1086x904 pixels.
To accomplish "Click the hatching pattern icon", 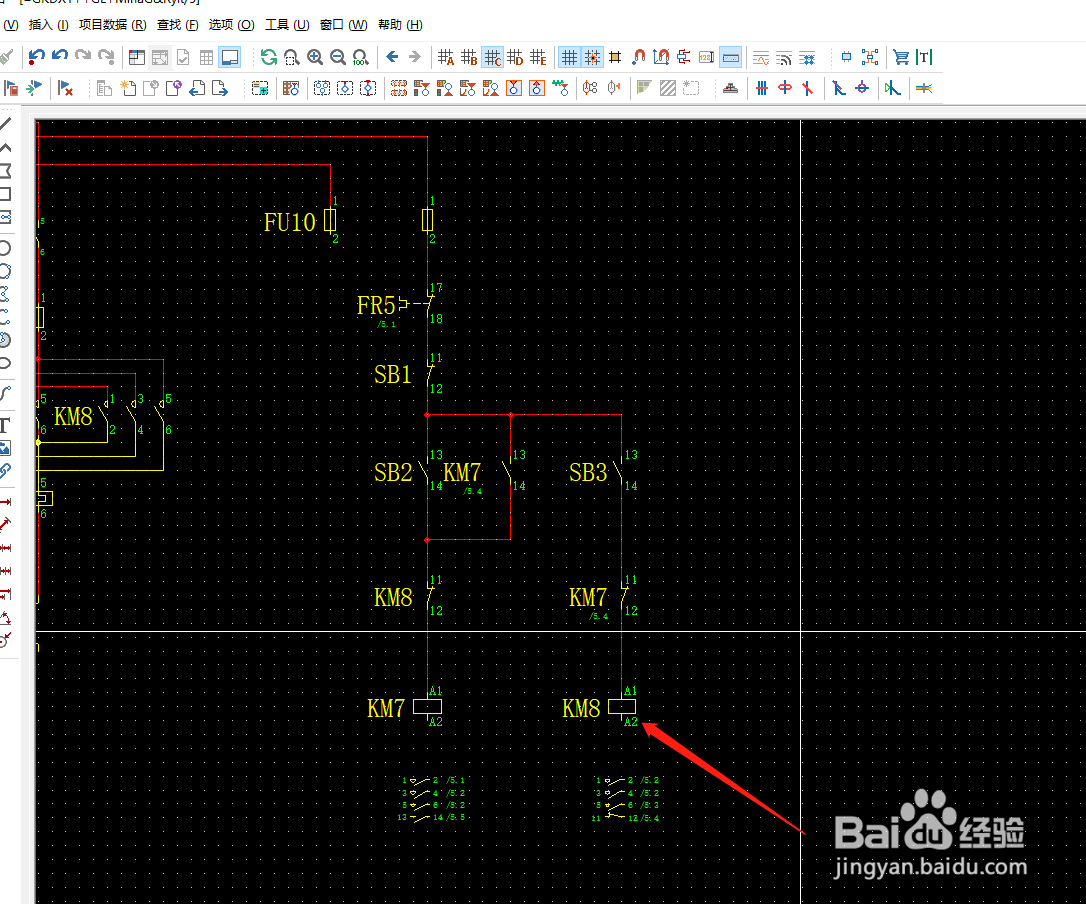I will pos(668,88).
